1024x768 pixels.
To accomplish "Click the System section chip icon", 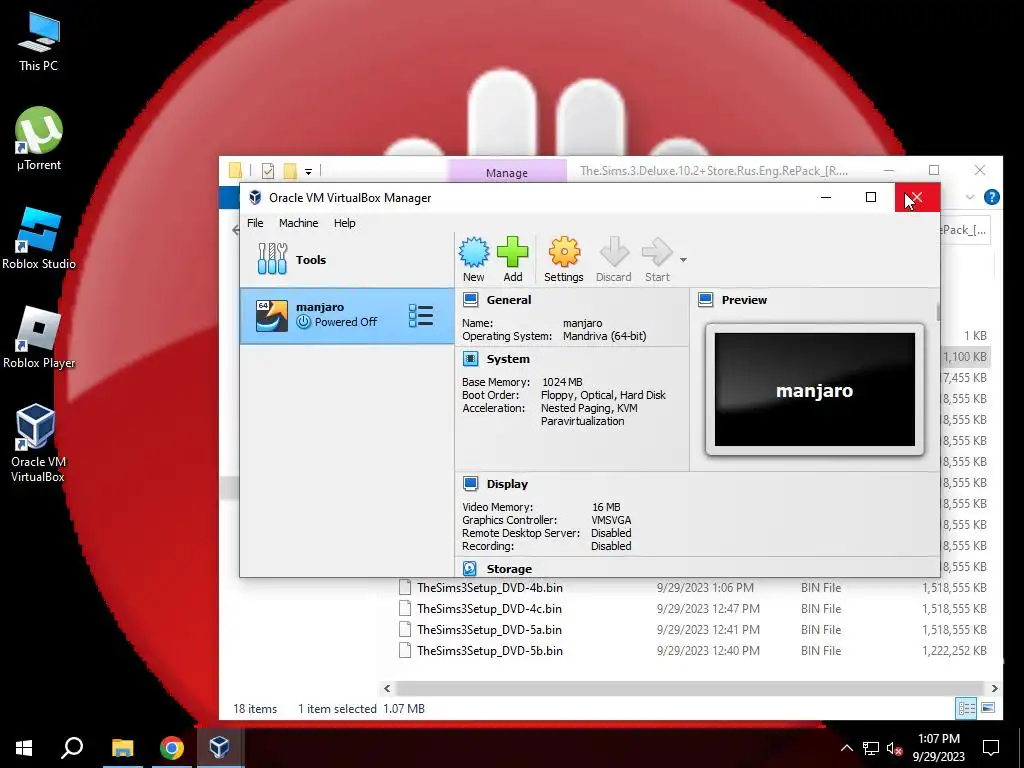I will tap(470, 359).
